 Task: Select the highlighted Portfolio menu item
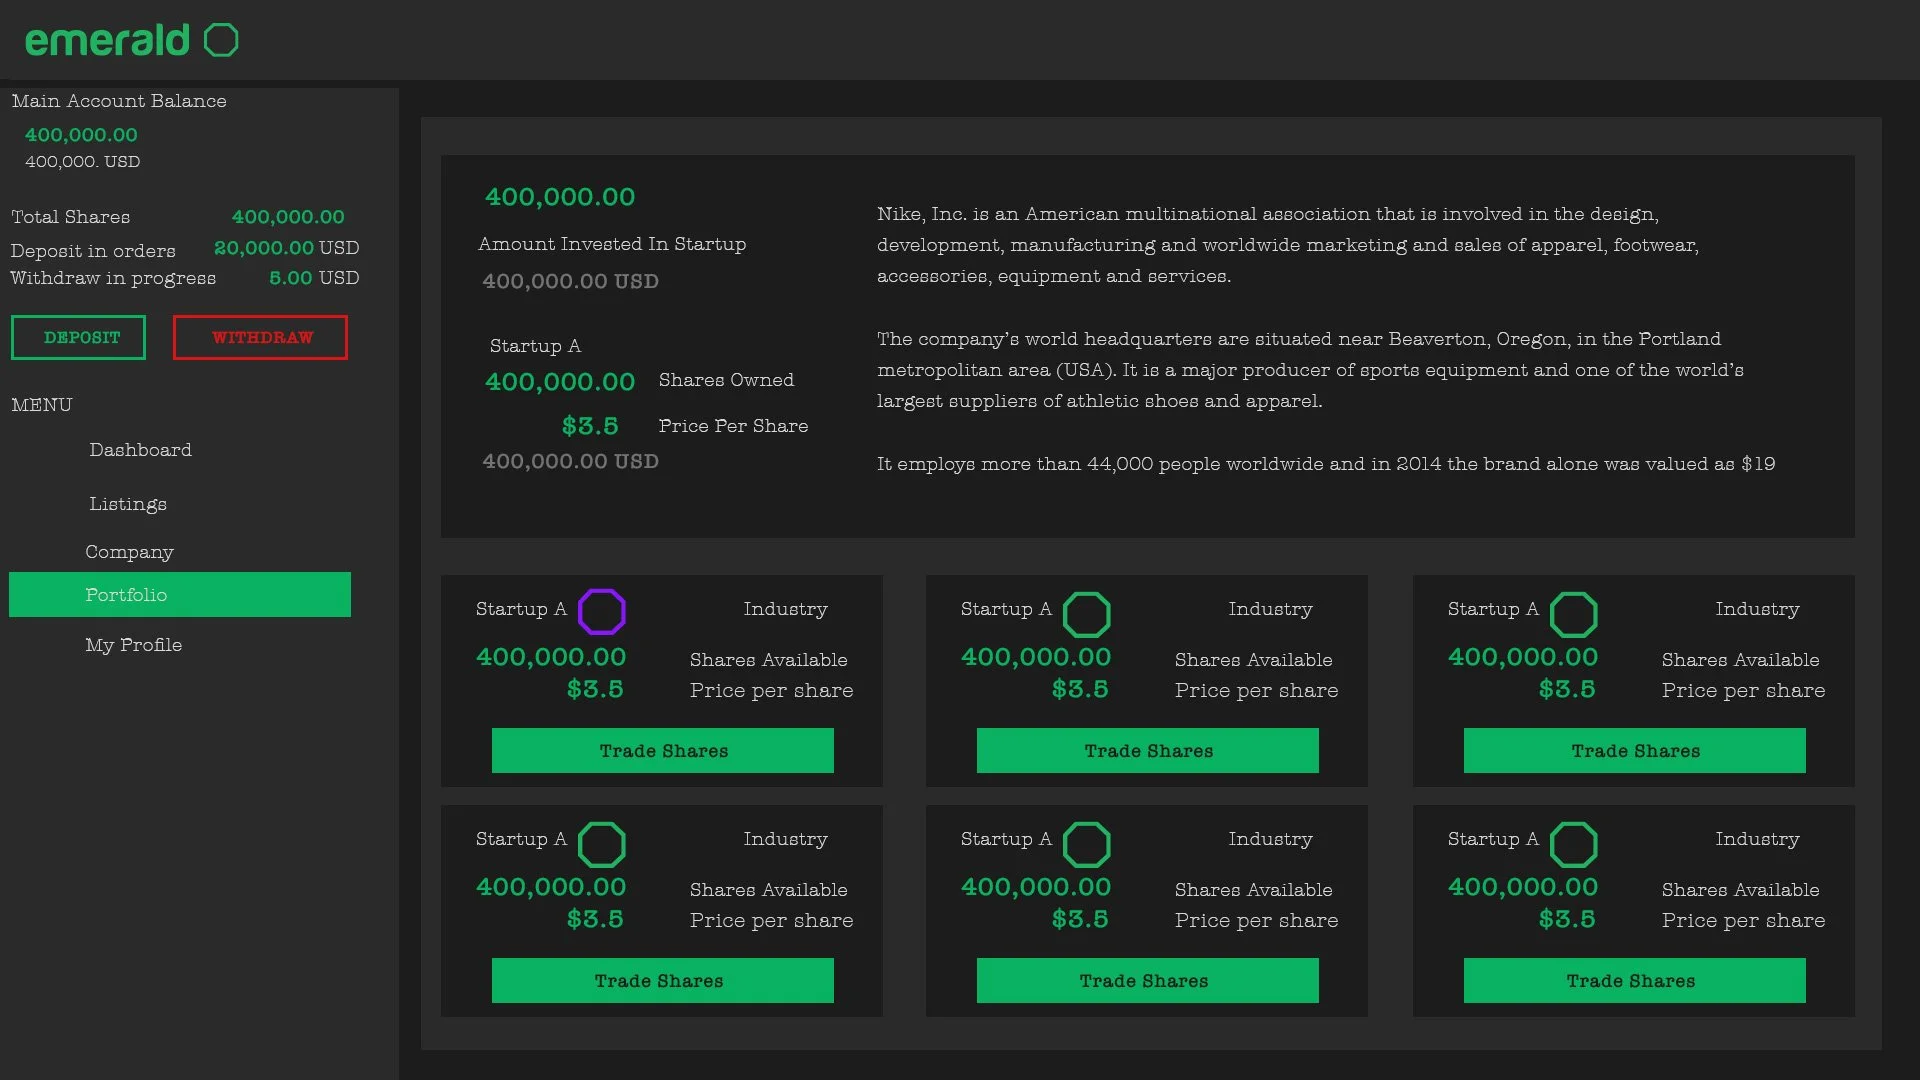(180, 595)
